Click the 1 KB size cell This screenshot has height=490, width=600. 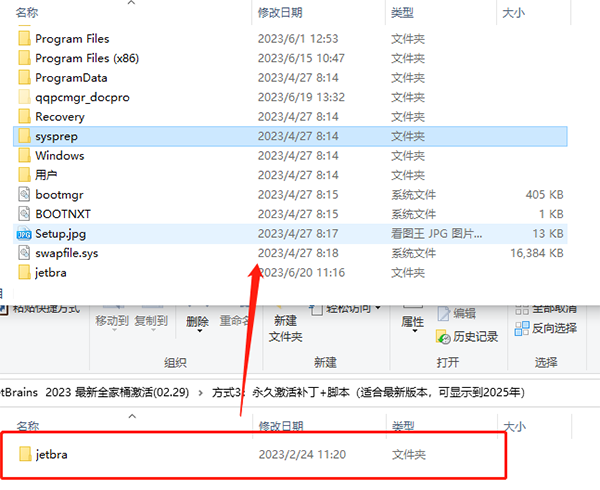pos(551,214)
